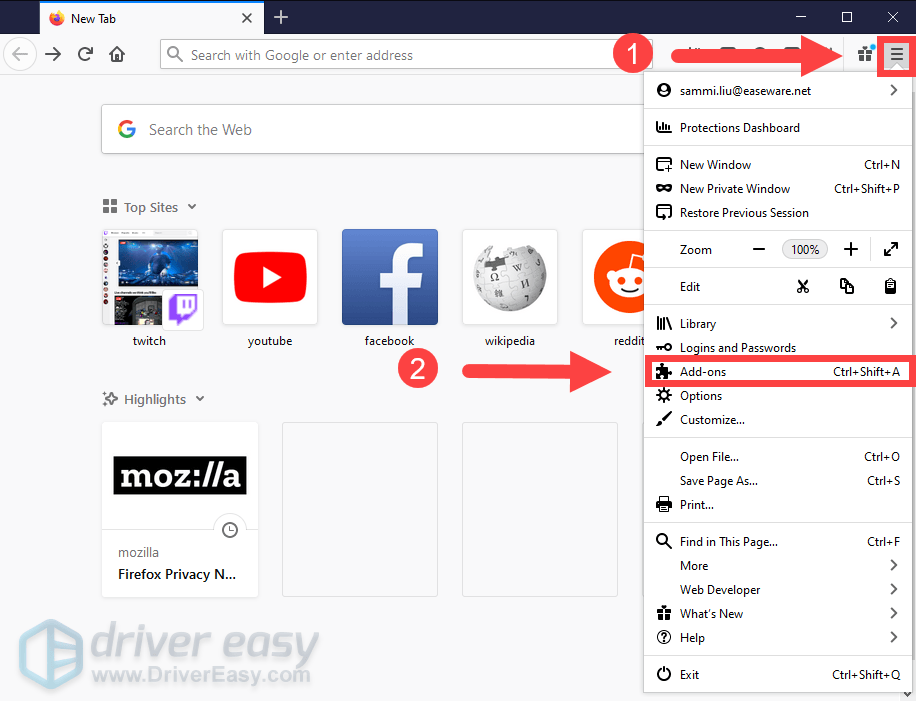This screenshot has width=916, height=701.
Task: Open a new tab with plus button
Action: [x=281, y=17]
